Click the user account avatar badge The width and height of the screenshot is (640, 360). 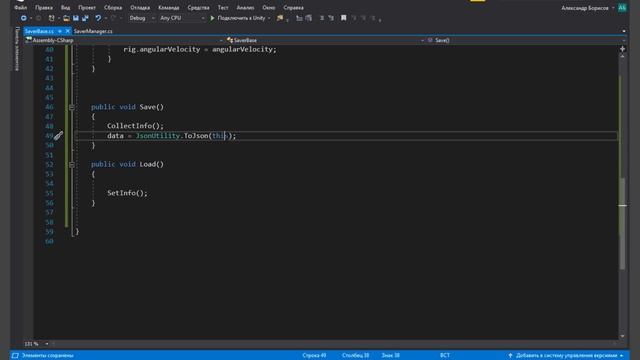622,8
